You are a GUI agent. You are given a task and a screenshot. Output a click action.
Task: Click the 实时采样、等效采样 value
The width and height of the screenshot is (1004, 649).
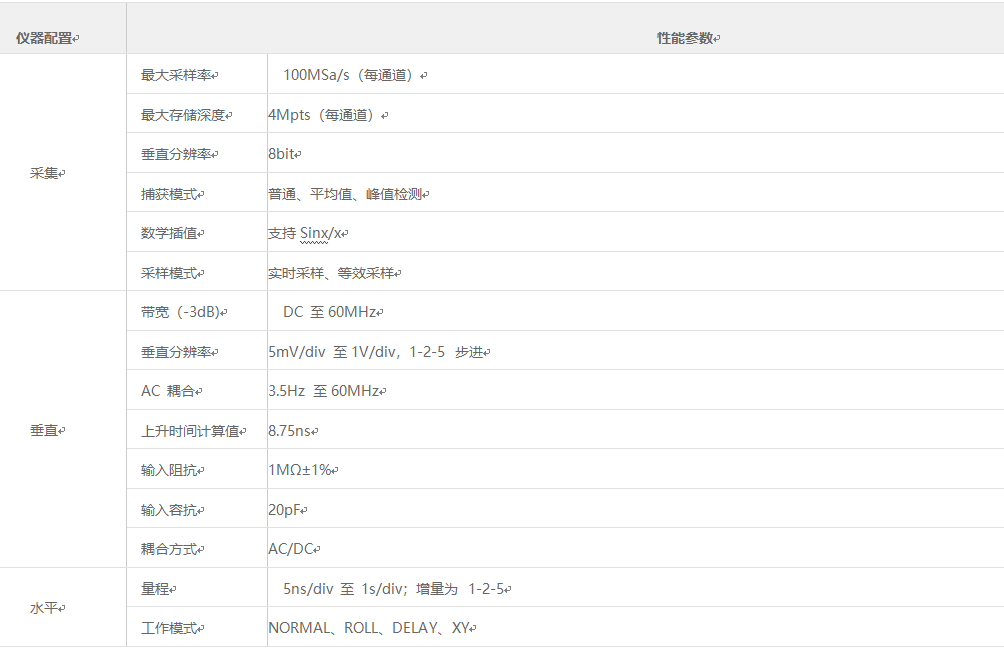[331, 273]
